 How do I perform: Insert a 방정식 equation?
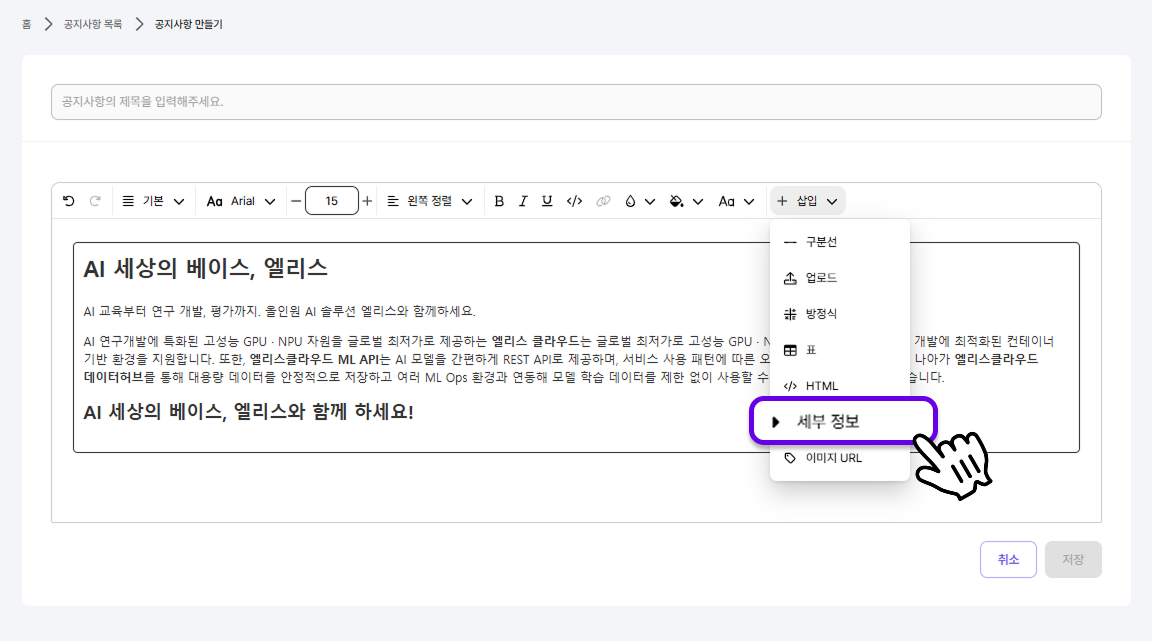click(840, 314)
